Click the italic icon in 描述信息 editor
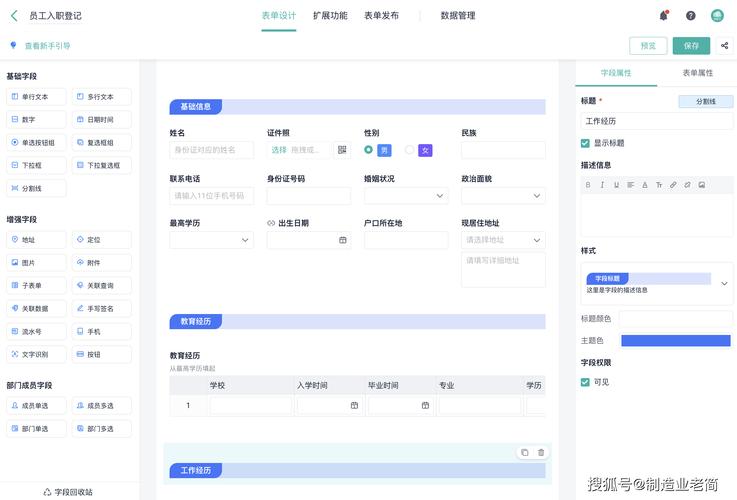The image size is (737, 500). click(602, 185)
